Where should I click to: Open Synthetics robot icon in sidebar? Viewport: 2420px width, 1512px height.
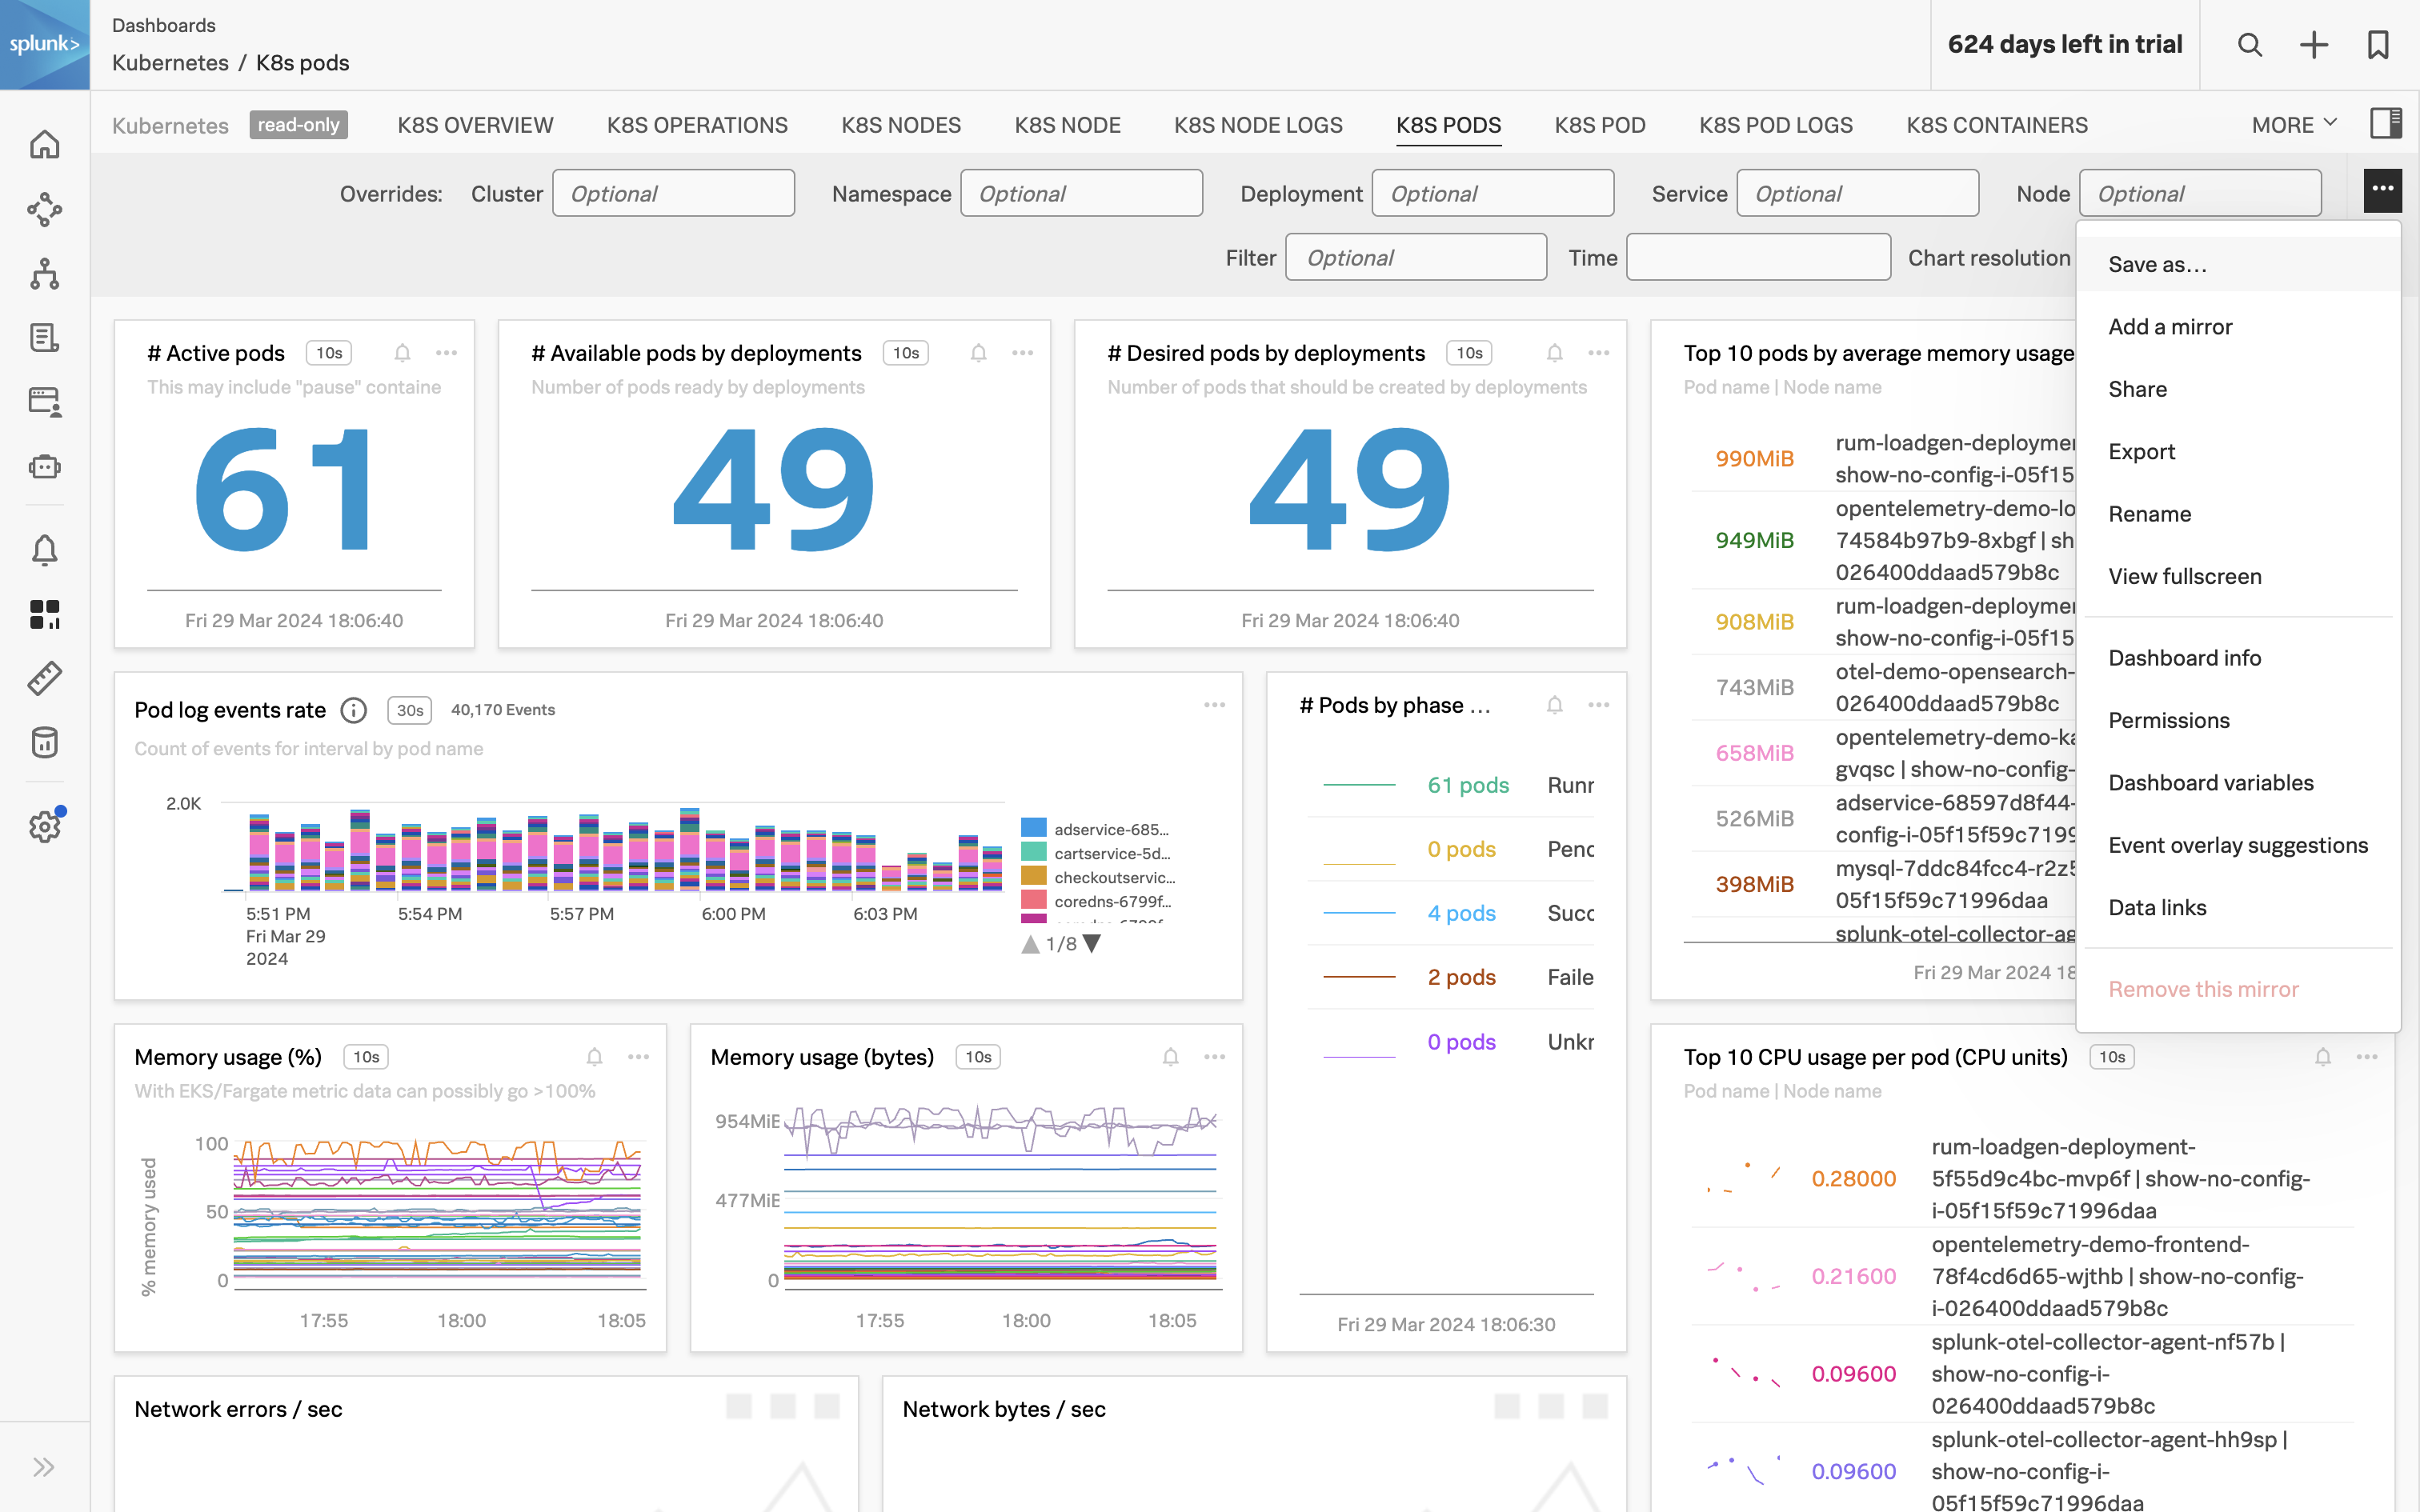pos(45,466)
